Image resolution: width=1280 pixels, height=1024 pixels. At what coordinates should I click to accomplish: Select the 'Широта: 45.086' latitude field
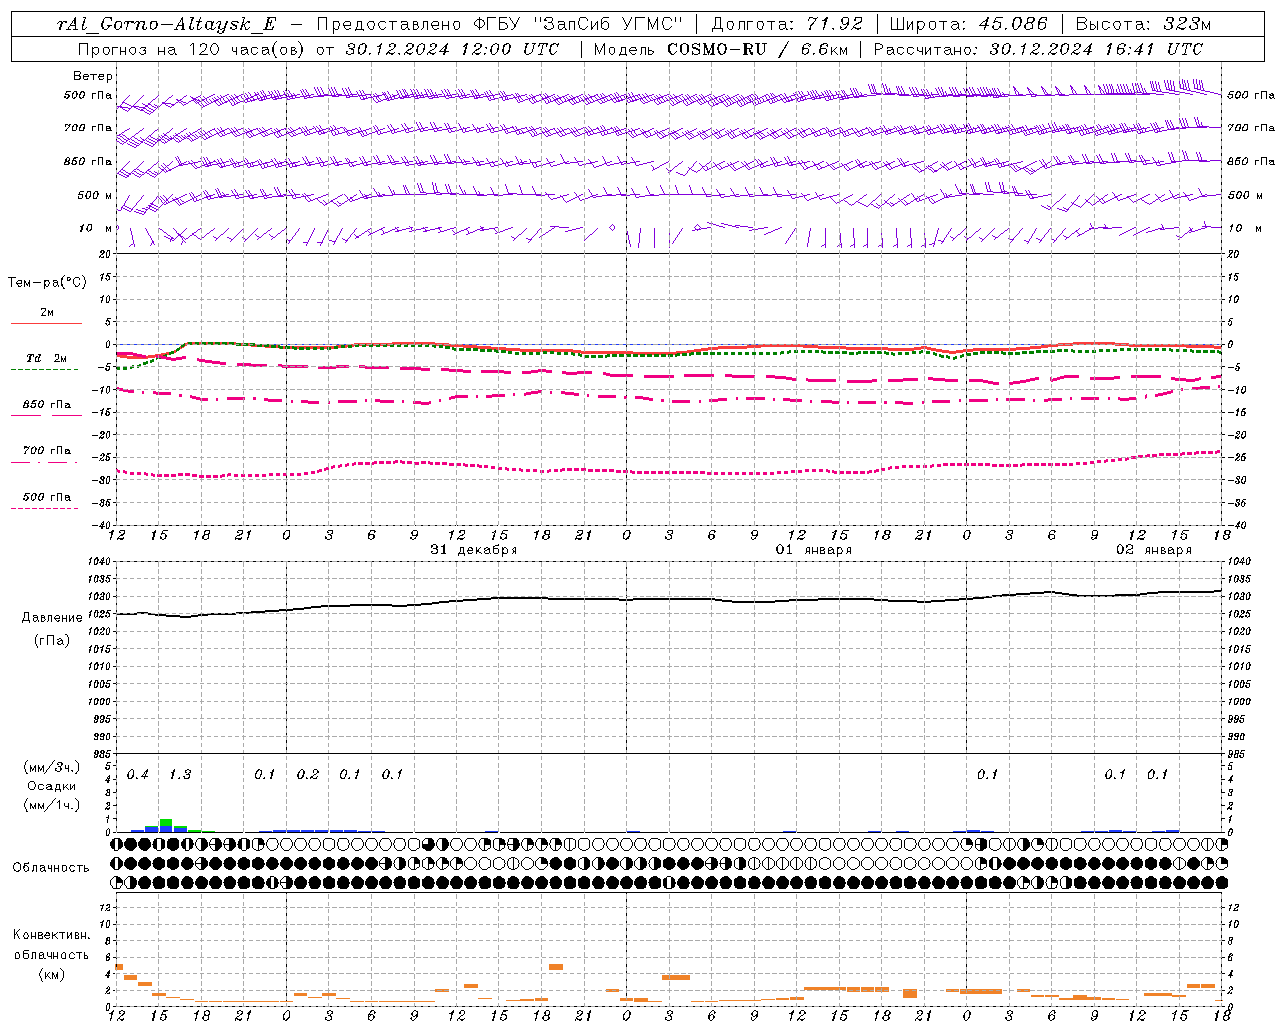[x=968, y=24]
